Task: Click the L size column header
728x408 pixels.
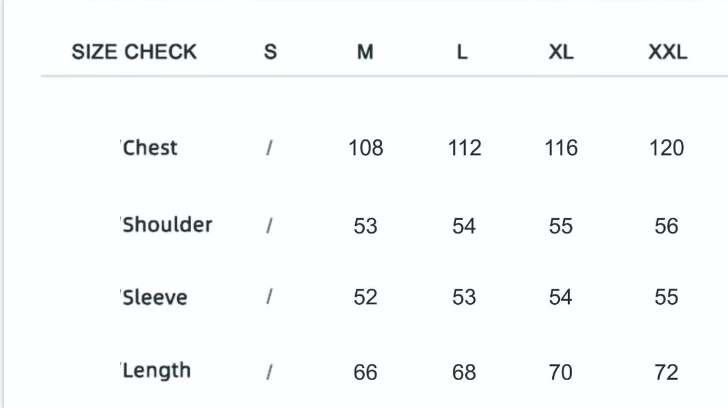Action: click(462, 53)
